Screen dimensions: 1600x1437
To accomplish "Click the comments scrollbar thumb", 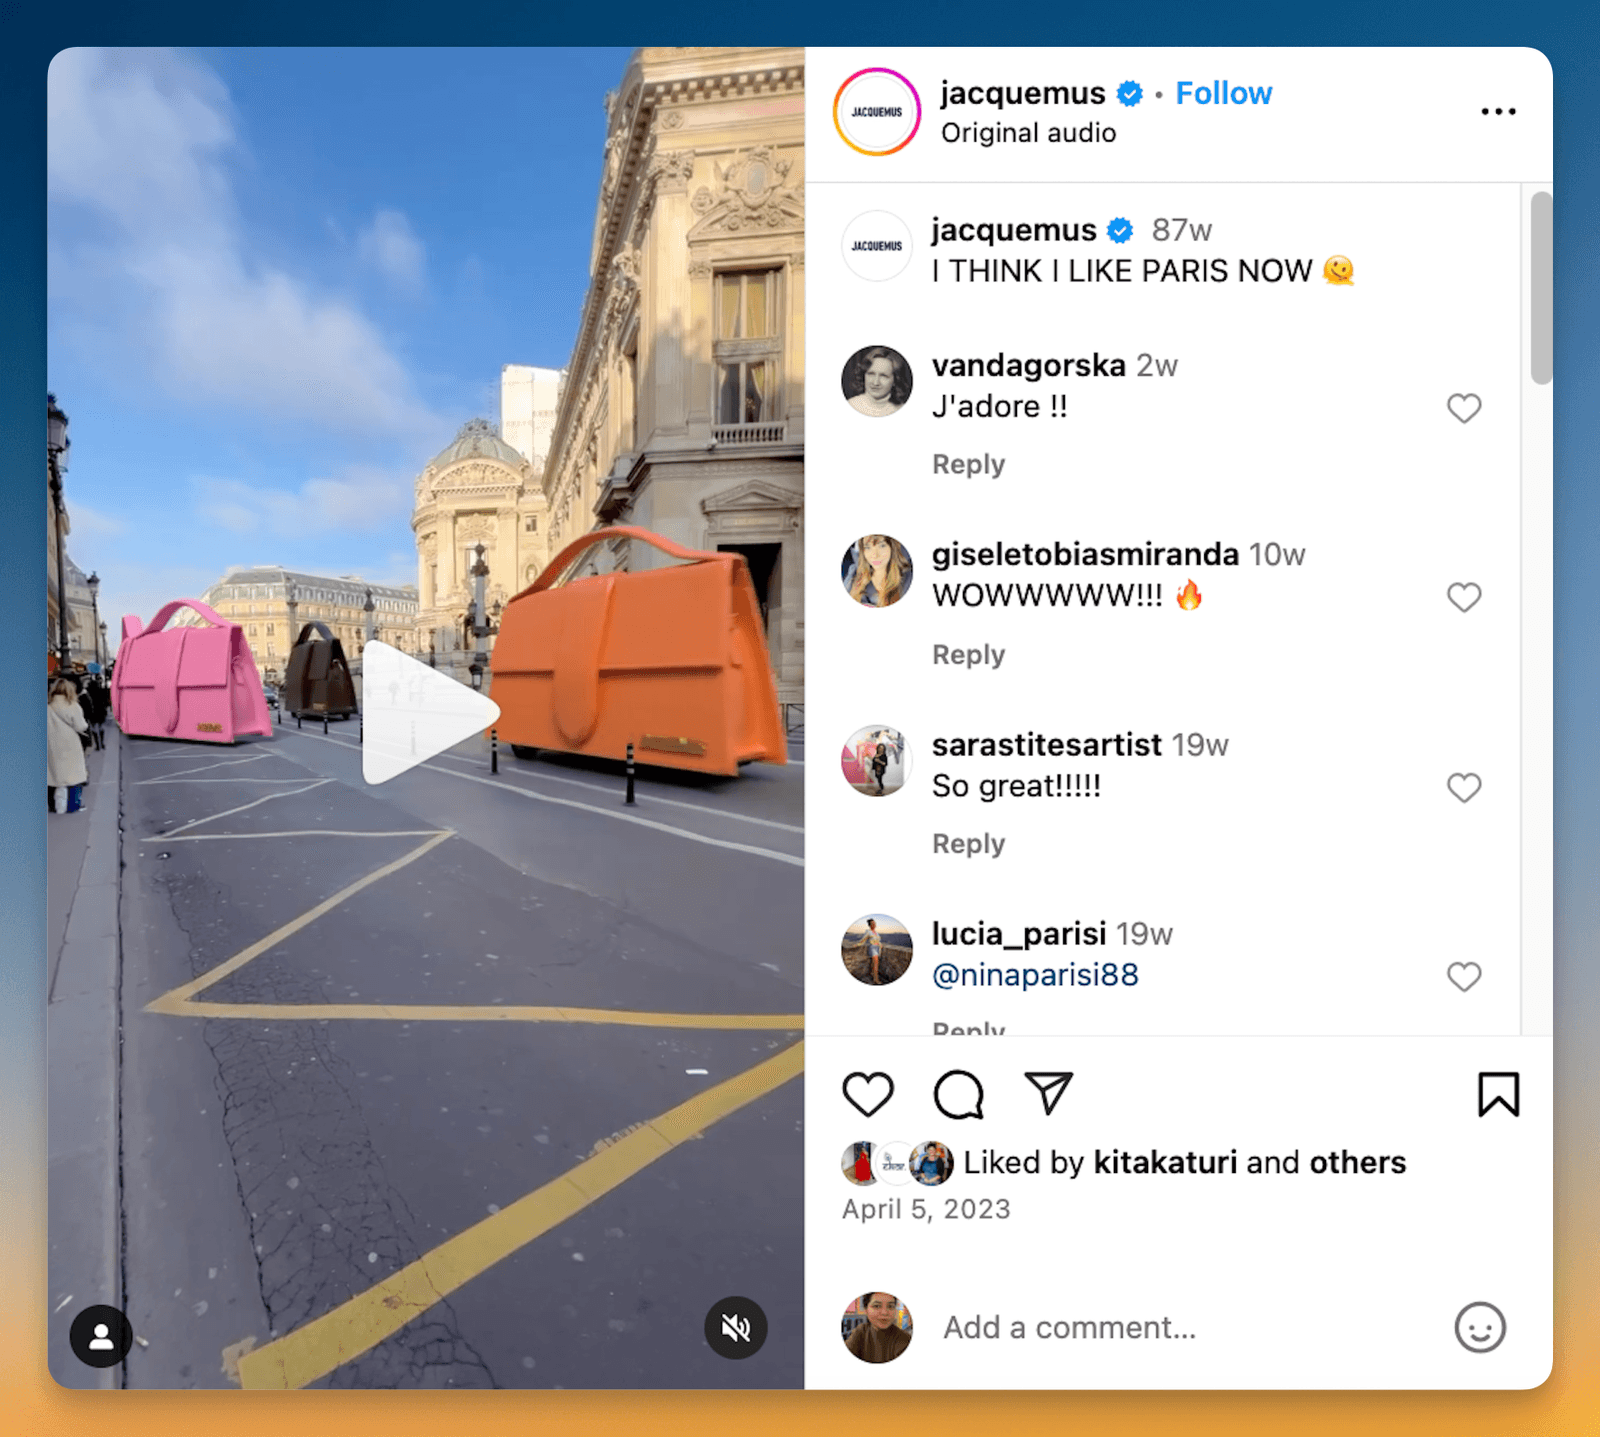I will 1541,287.
